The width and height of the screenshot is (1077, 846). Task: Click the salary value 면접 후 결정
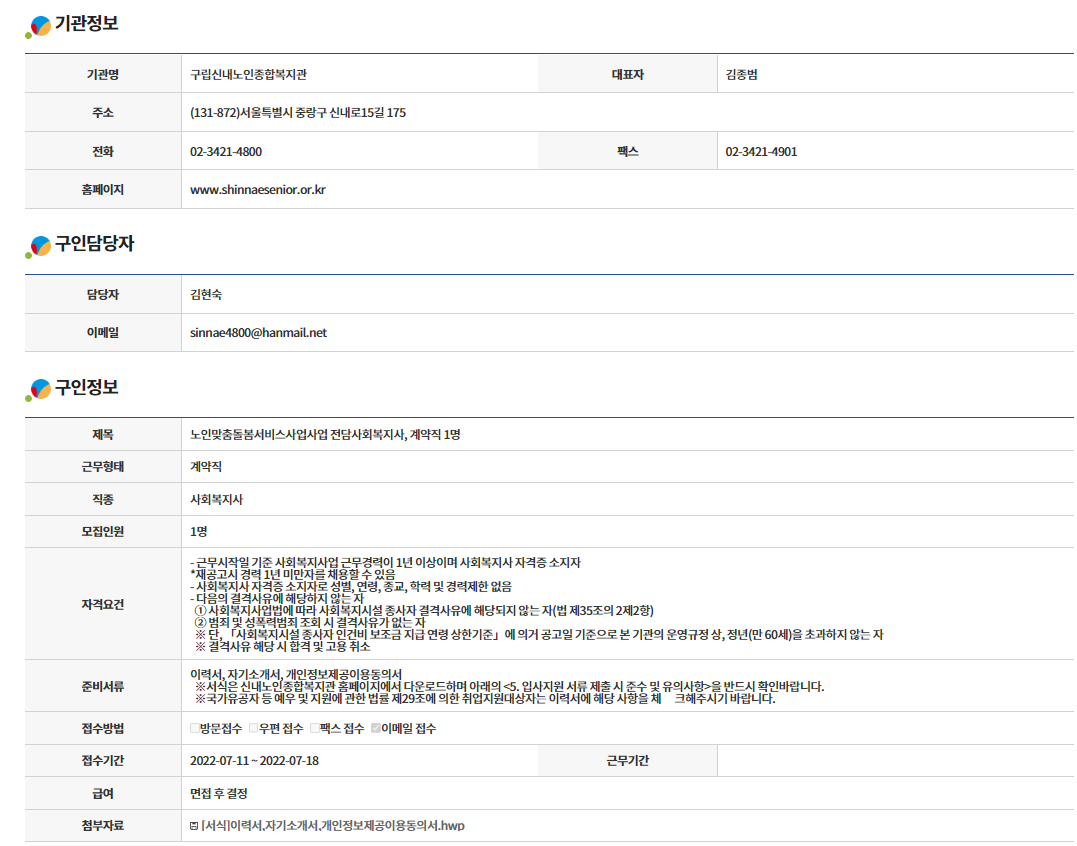218,794
